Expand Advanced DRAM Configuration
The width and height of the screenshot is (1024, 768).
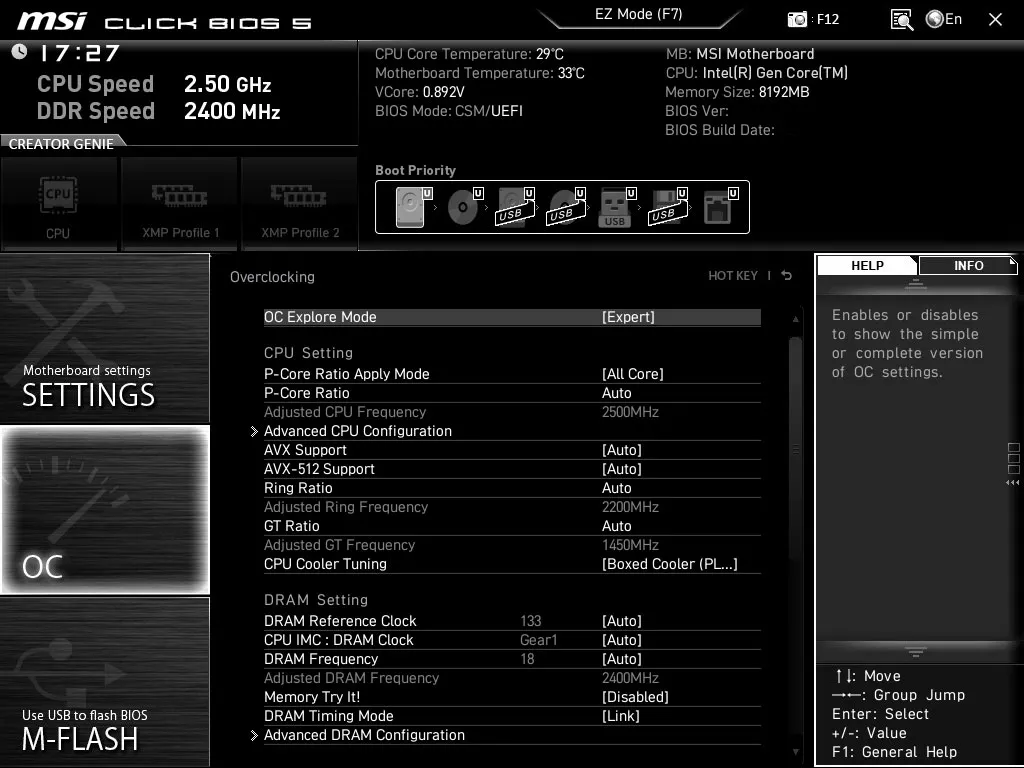[x=364, y=735]
